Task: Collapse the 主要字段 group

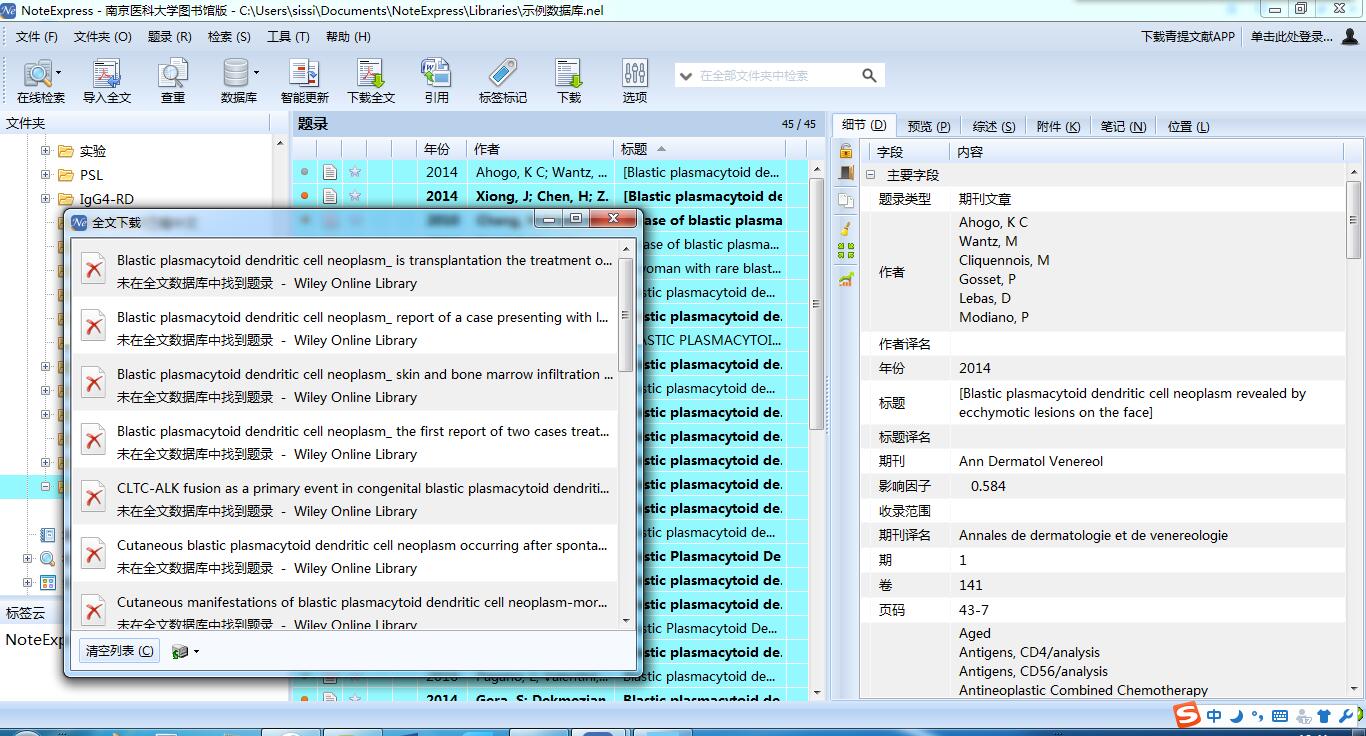Action: tap(870, 175)
